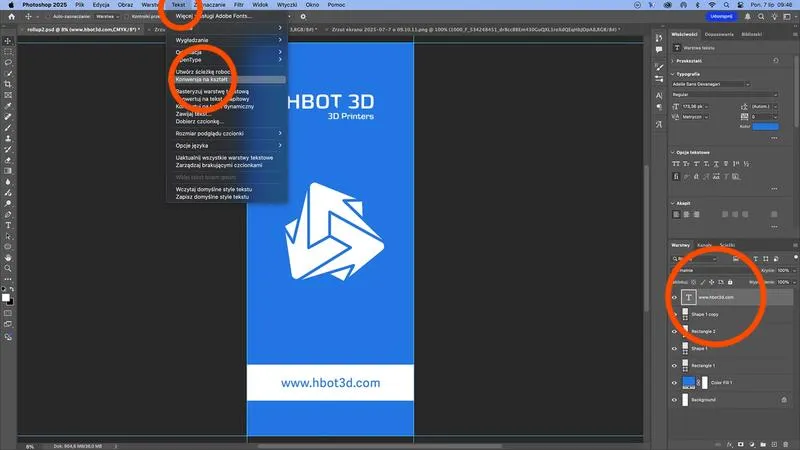The width and height of the screenshot is (800, 450).
Task: Open the font size dropdown
Action: coord(707,107)
